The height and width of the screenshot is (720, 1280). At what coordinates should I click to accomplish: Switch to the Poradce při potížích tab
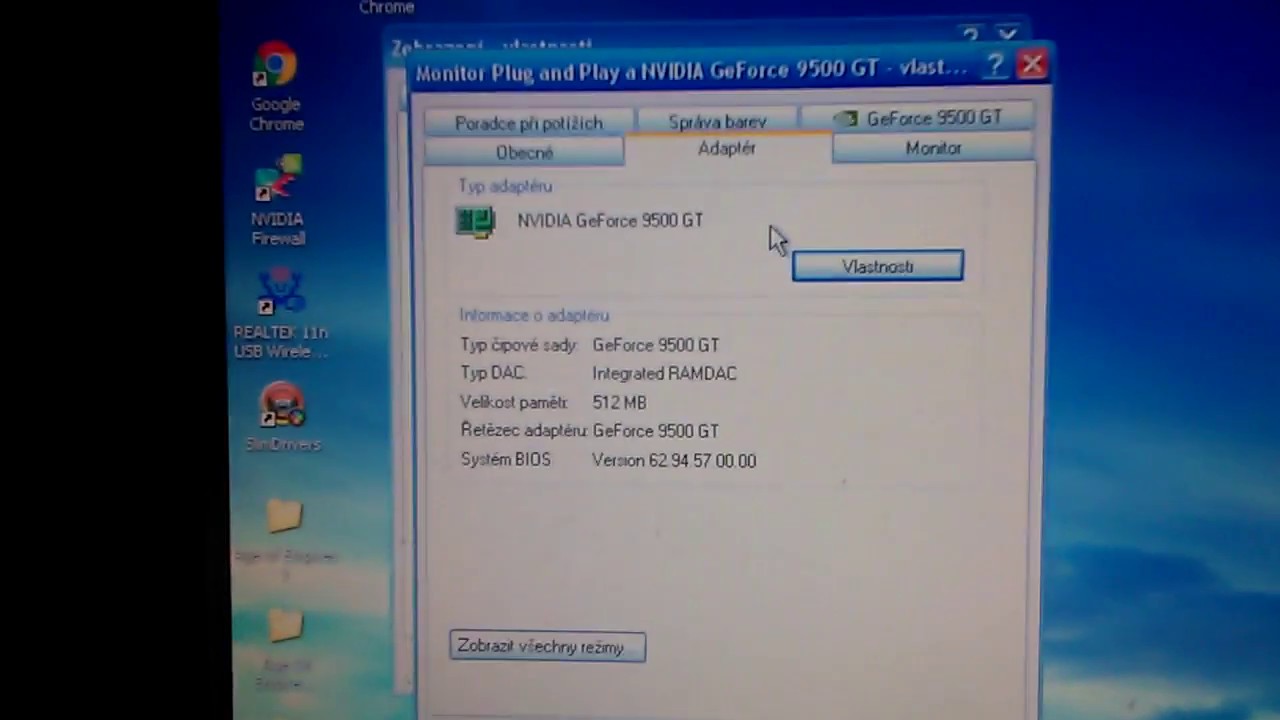click(x=528, y=122)
